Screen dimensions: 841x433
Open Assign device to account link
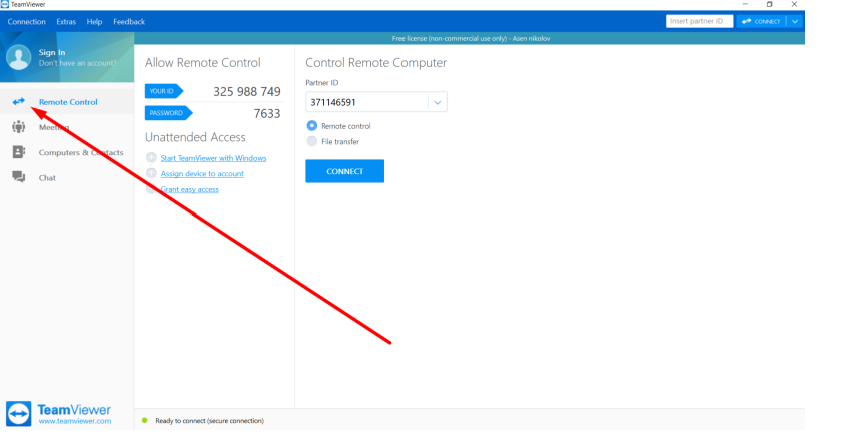click(x=202, y=173)
